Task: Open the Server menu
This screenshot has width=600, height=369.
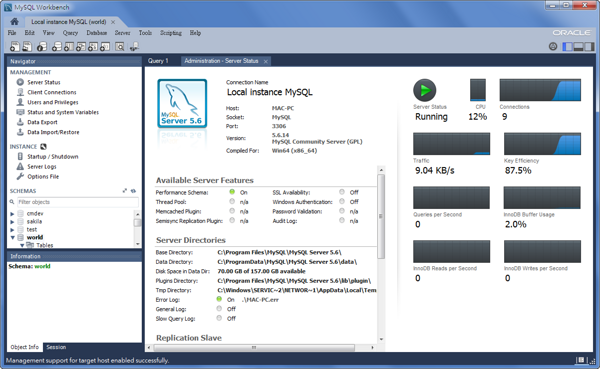Action: tap(122, 33)
